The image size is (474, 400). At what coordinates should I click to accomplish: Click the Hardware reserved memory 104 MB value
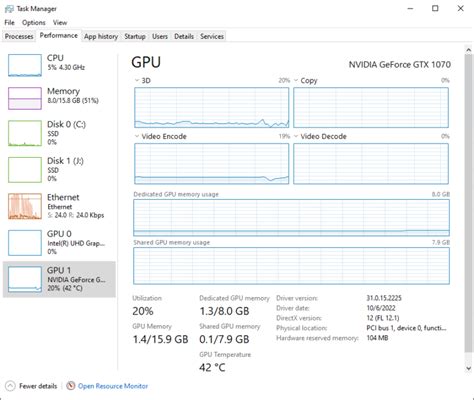pos(377,338)
